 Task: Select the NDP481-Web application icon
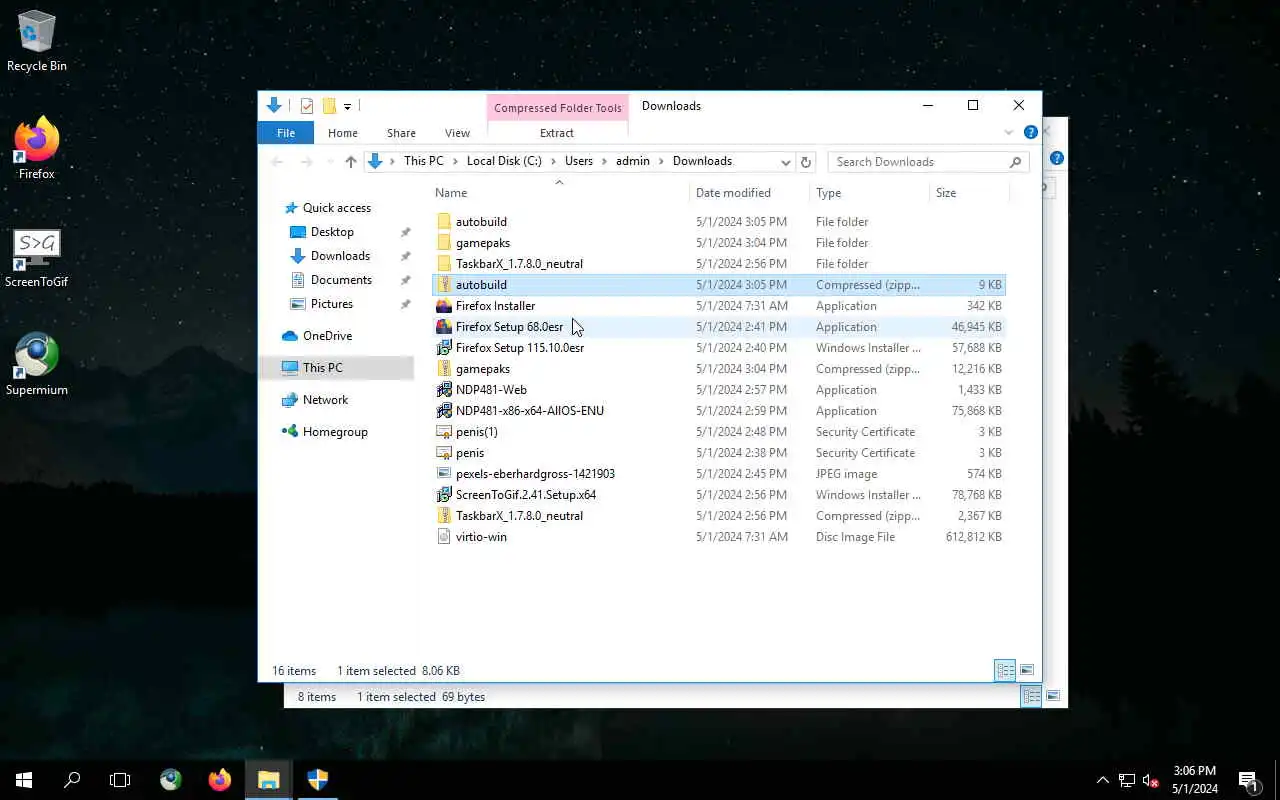[x=444, y=390]
